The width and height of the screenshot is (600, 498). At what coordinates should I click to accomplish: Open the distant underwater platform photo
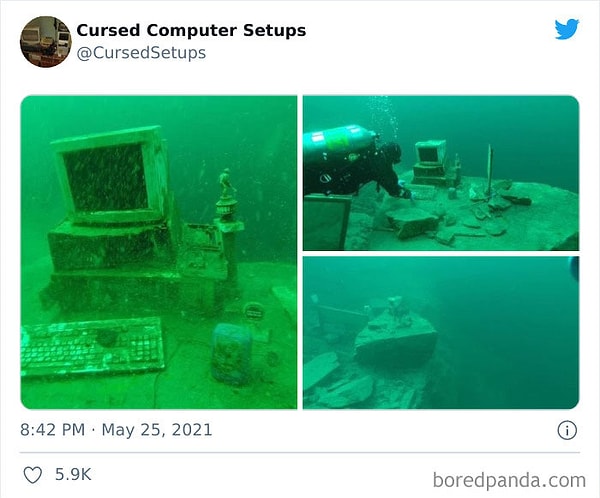pos(441,333)
